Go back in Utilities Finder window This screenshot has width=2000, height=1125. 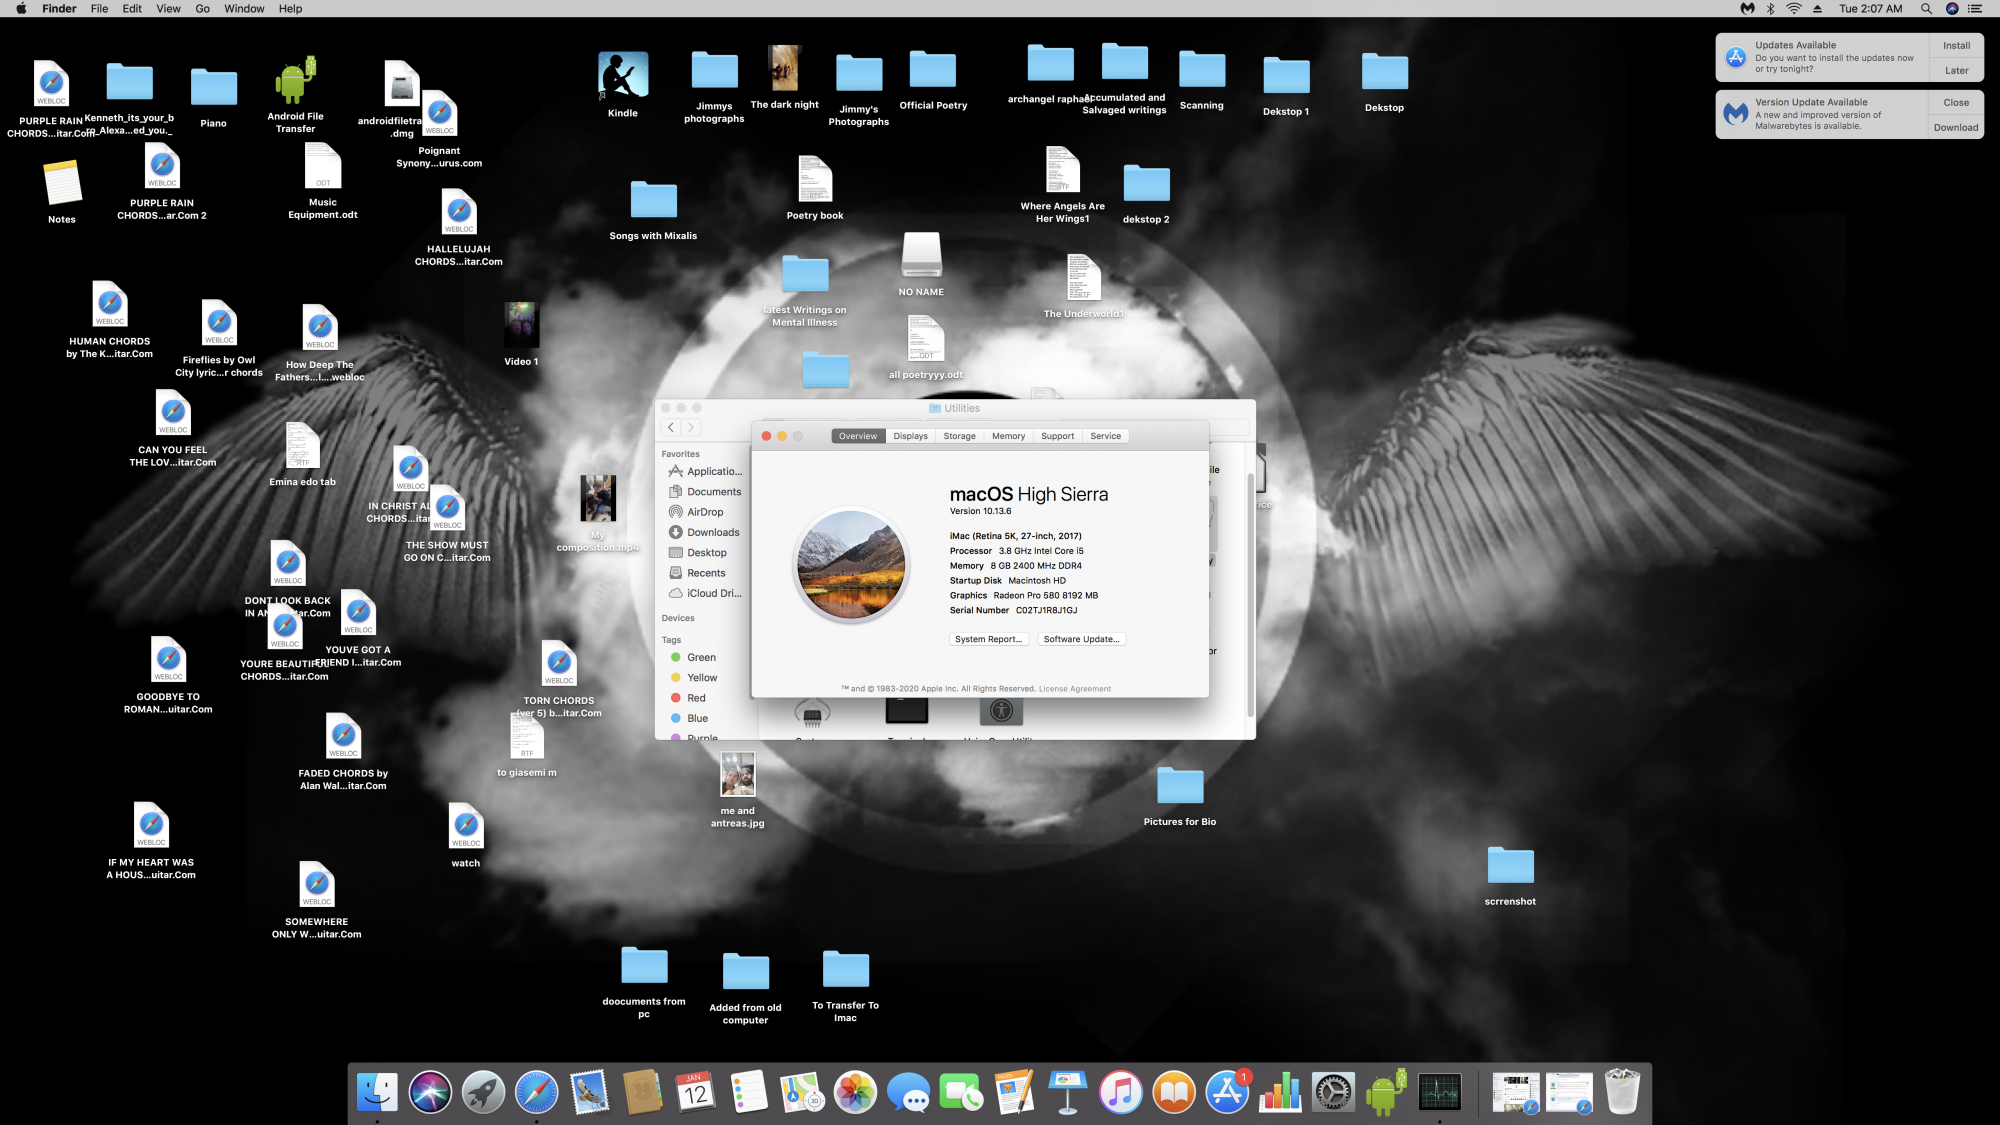tap(671, 427)
